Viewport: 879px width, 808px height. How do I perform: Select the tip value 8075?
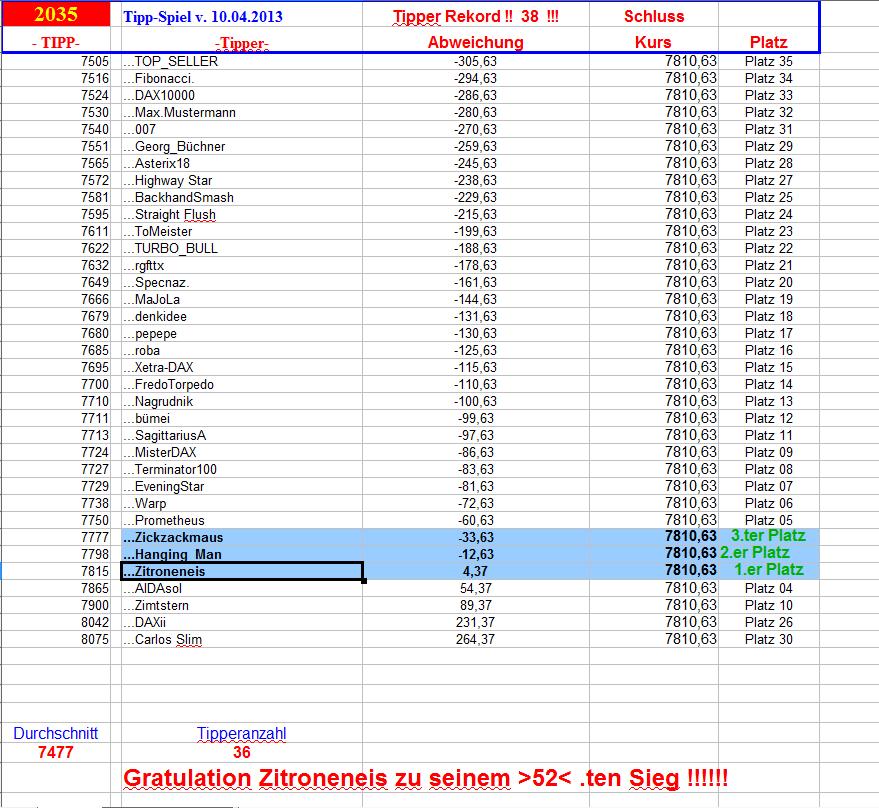pyautogui.click(x=56, y=639)
